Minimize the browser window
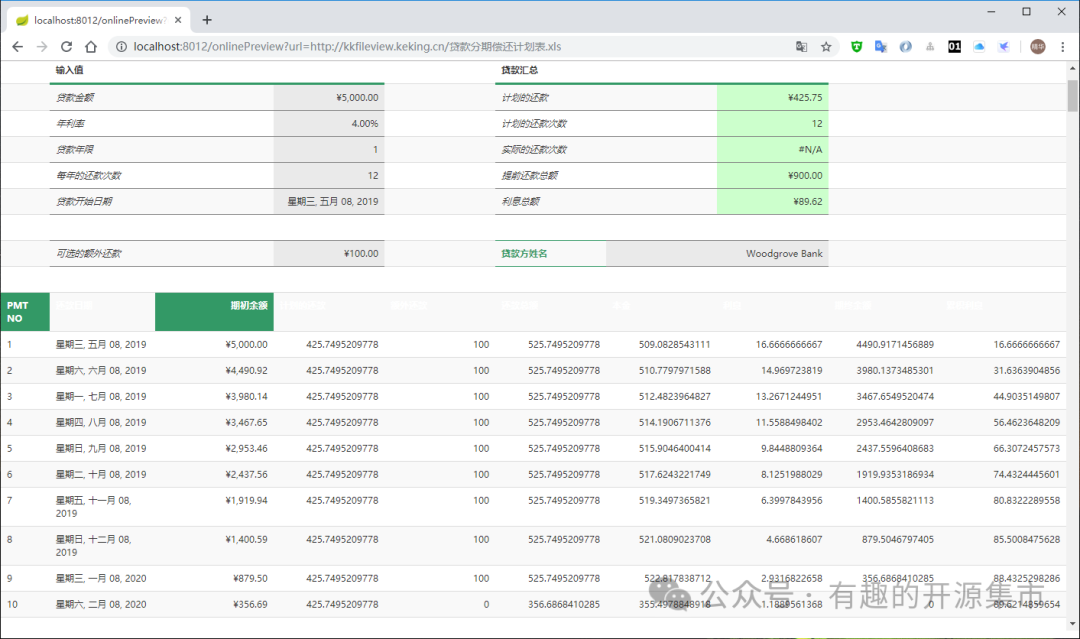 point(991,12)
